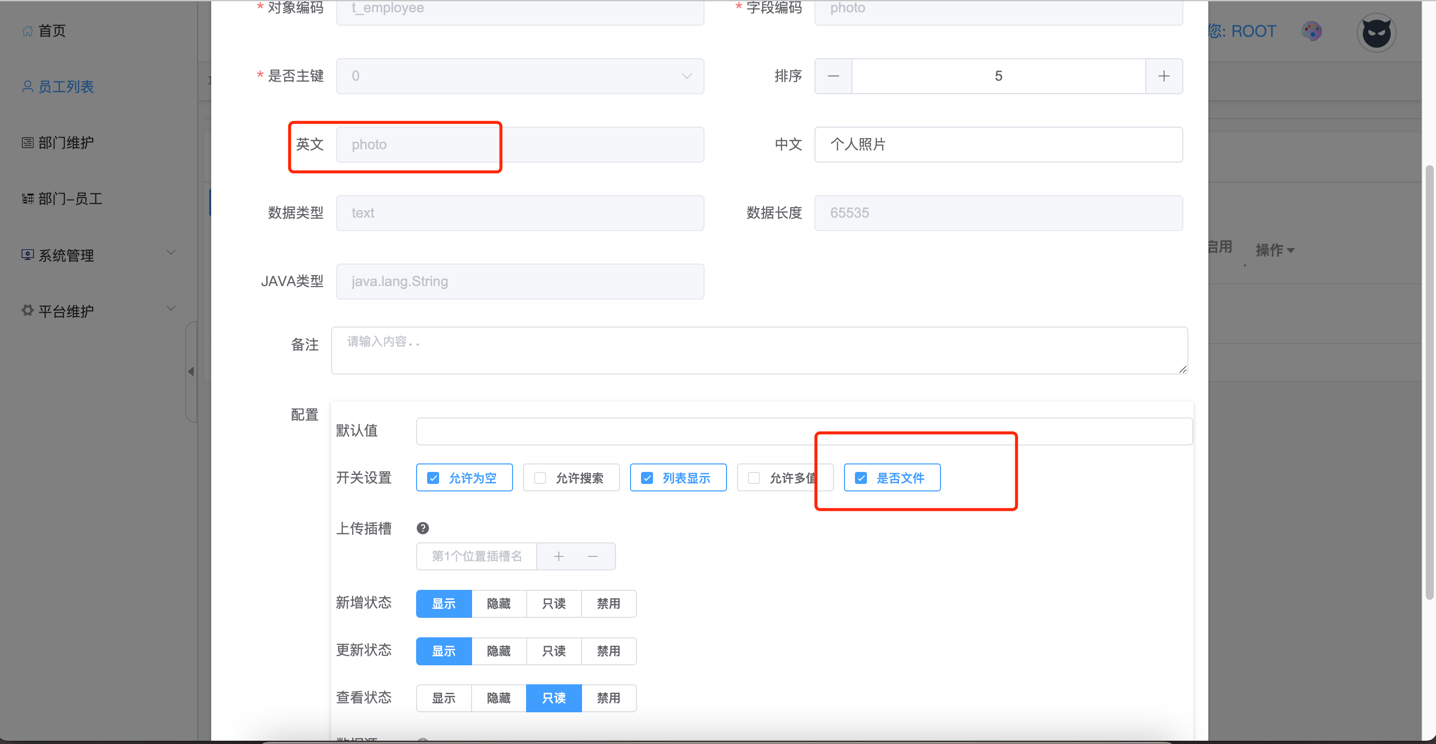Toggle the 是否文件 checkbox

tap(861, 478)
